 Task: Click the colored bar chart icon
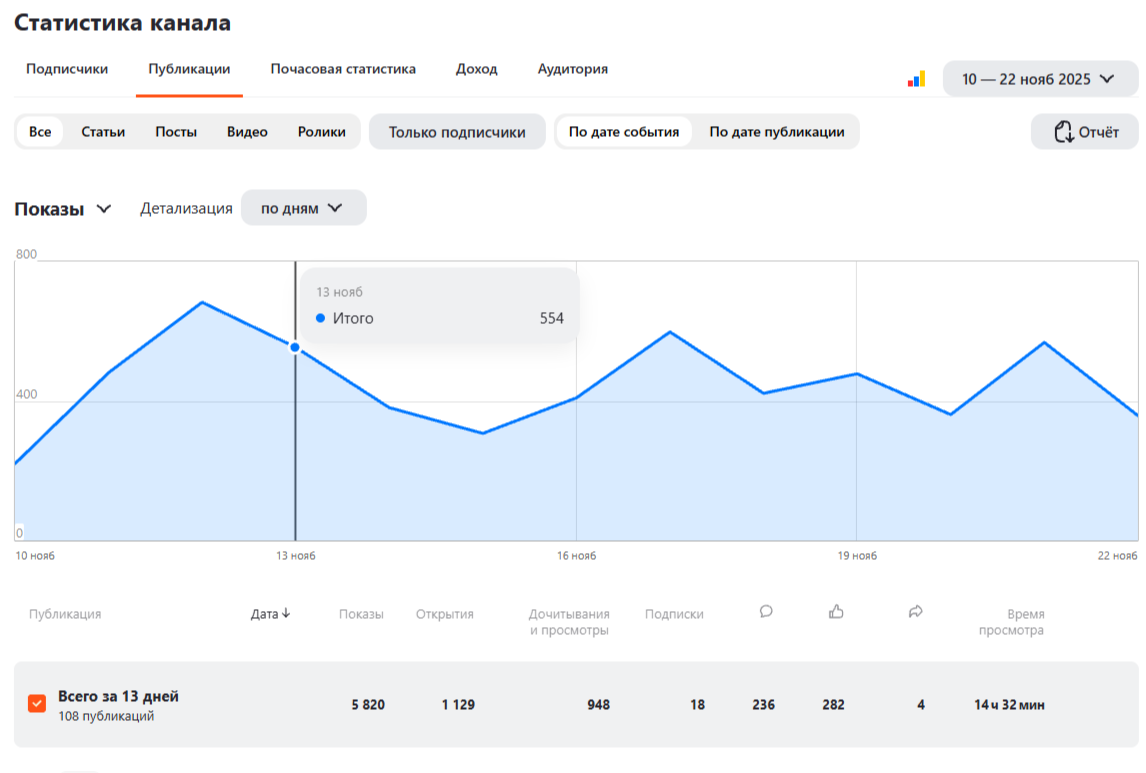click(x=917, y=79)
